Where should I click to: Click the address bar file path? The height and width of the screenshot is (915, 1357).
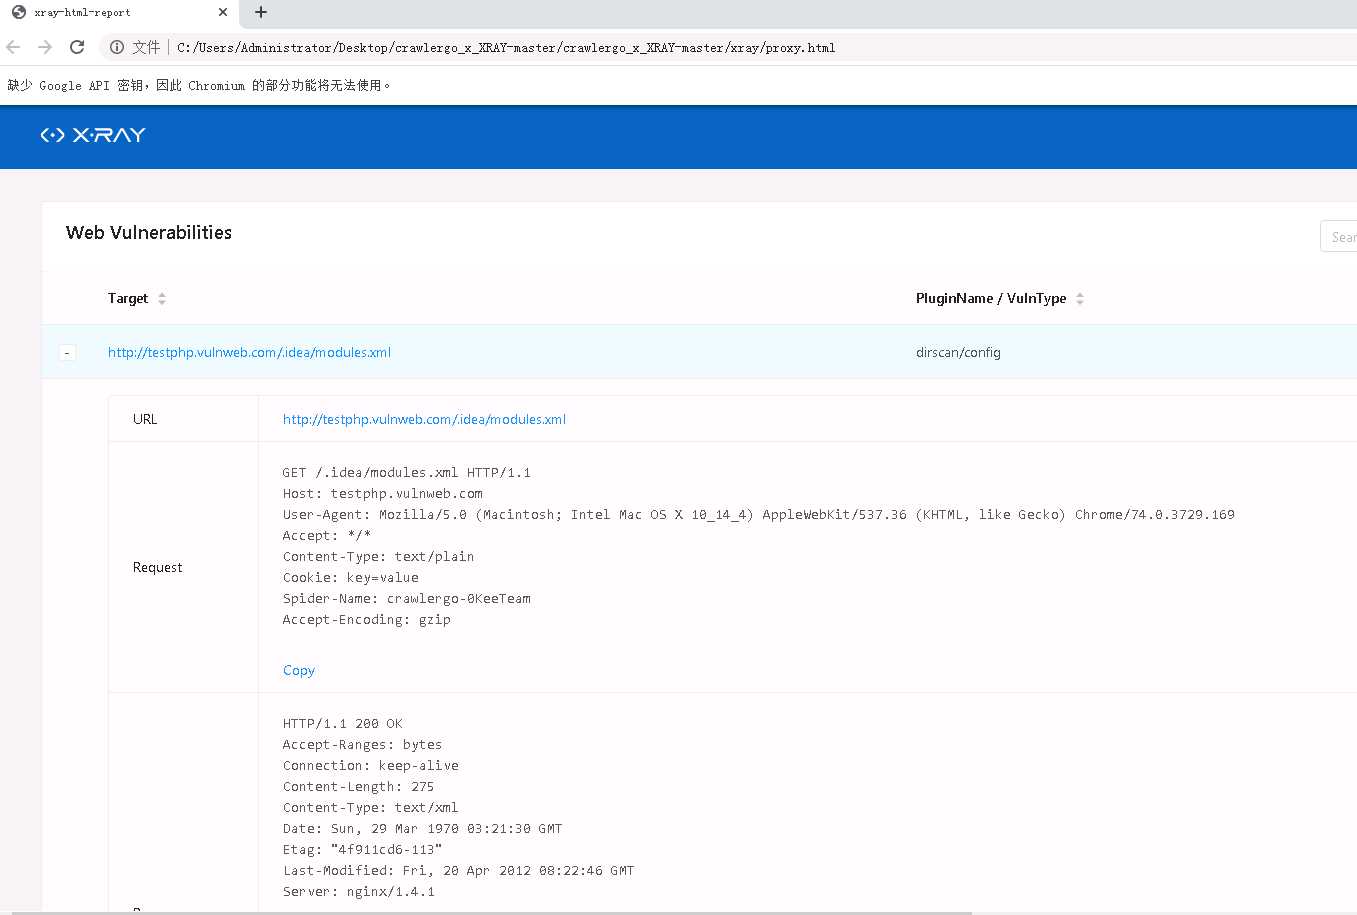[506, 47]
